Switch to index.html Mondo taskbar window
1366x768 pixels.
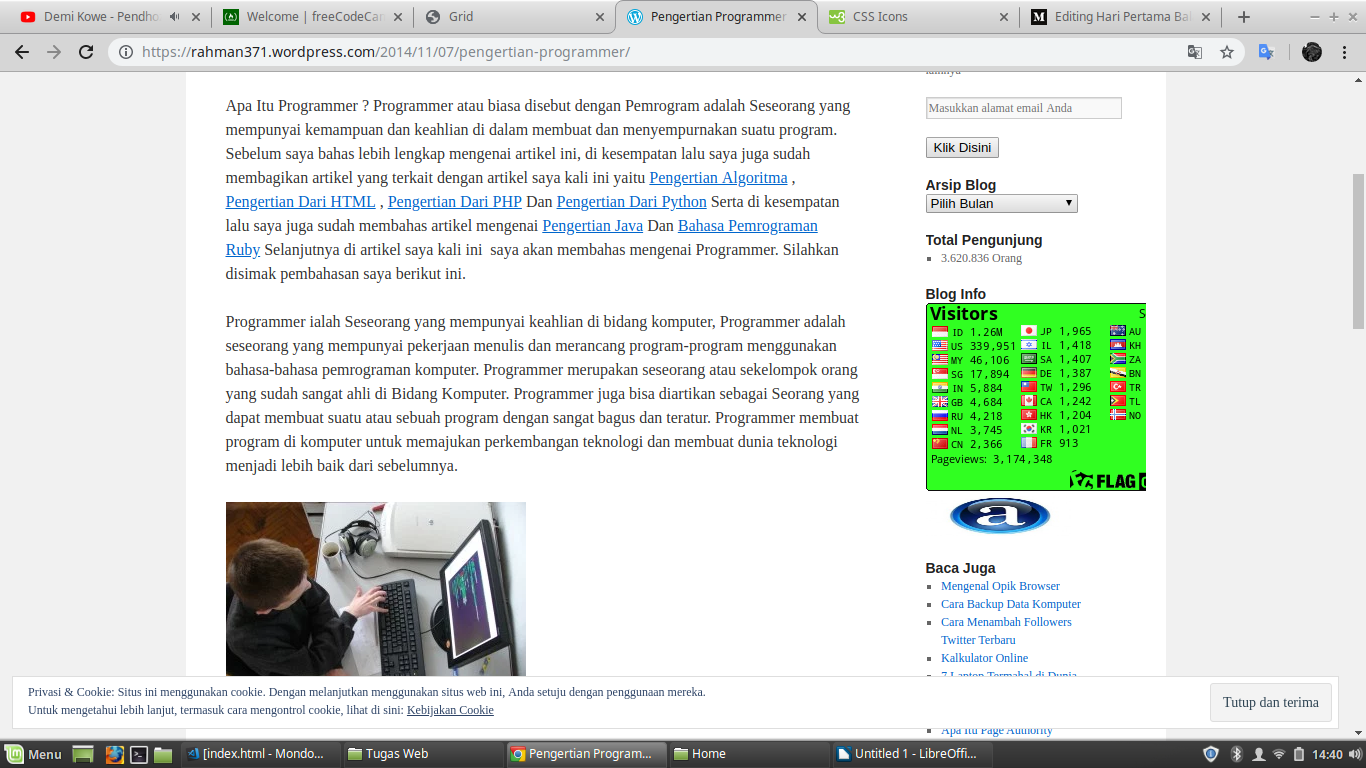click(x=263, y=754)
